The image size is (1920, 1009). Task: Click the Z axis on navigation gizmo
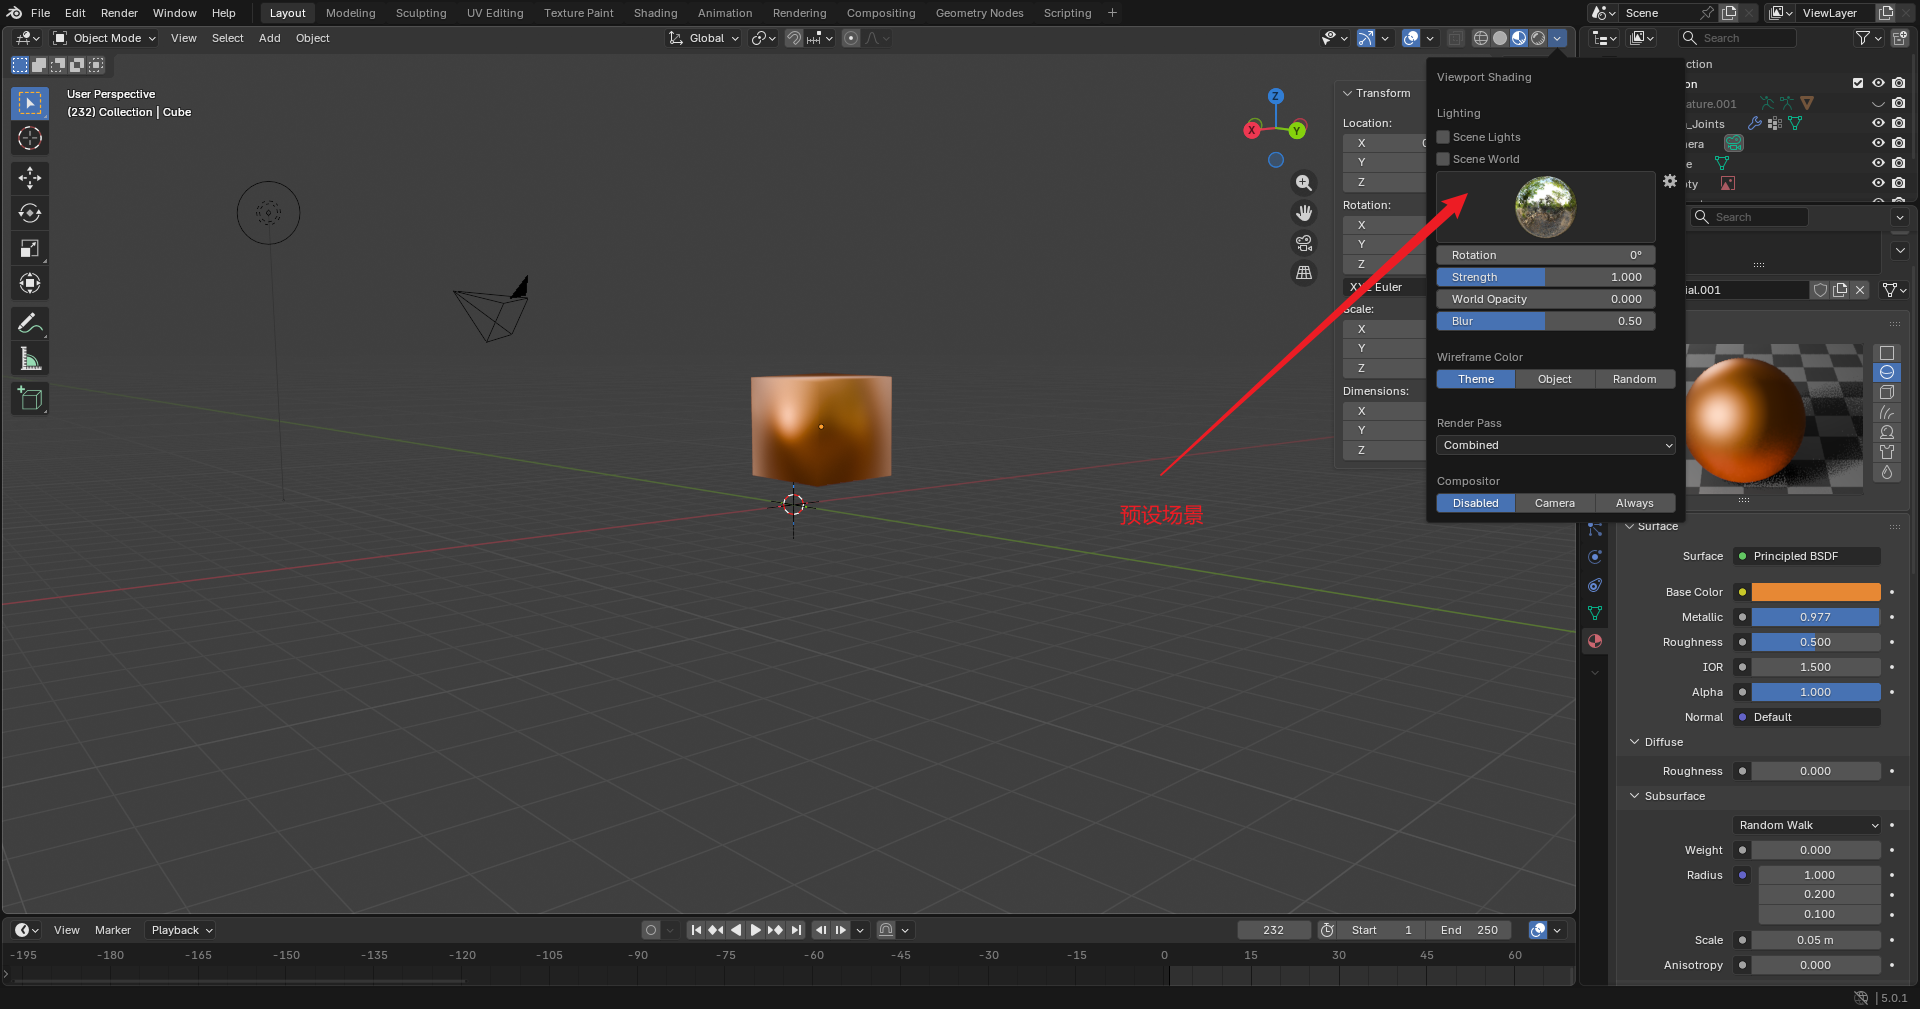1275,96
